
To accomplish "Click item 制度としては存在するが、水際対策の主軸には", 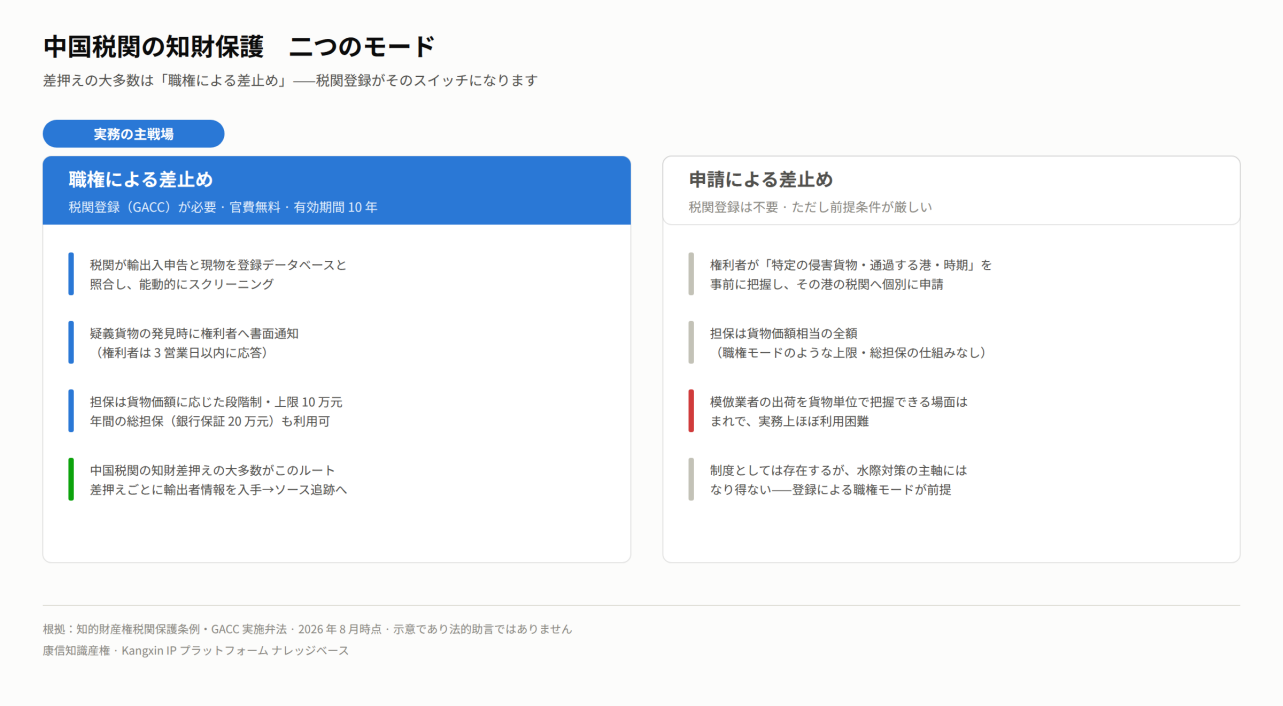I will point(839,470).
